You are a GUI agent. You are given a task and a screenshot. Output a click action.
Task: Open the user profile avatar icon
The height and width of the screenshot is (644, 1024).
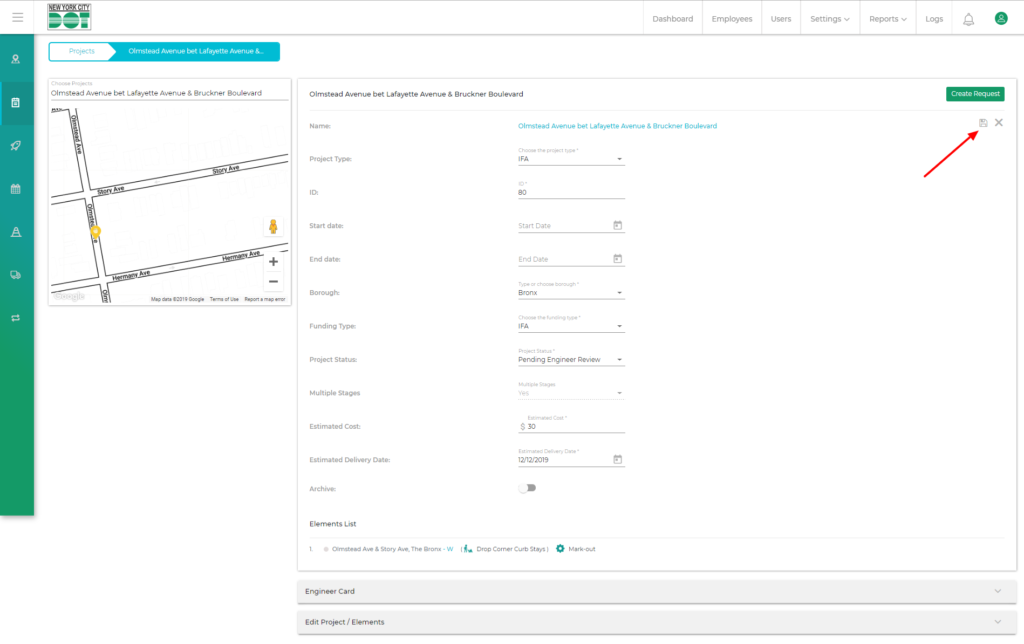pyautogui.click(x=1000, y=18)
